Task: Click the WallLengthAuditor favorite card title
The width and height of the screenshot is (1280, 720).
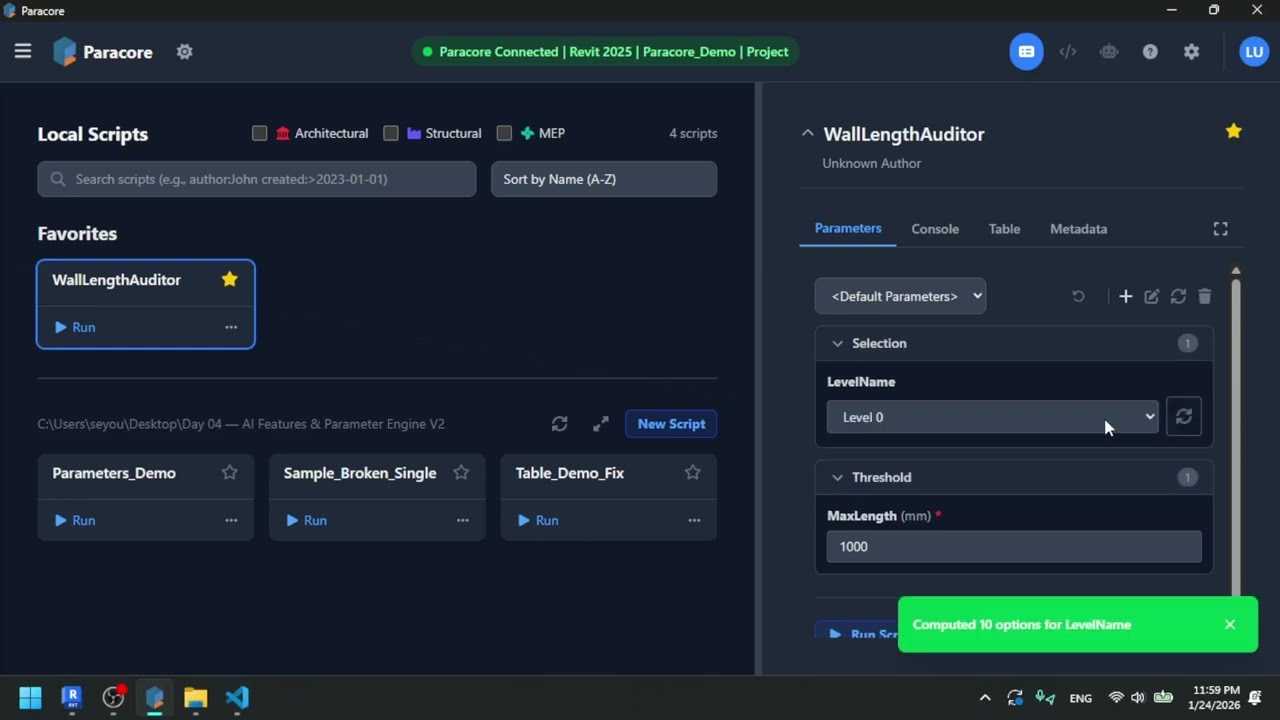Action: 116,280
